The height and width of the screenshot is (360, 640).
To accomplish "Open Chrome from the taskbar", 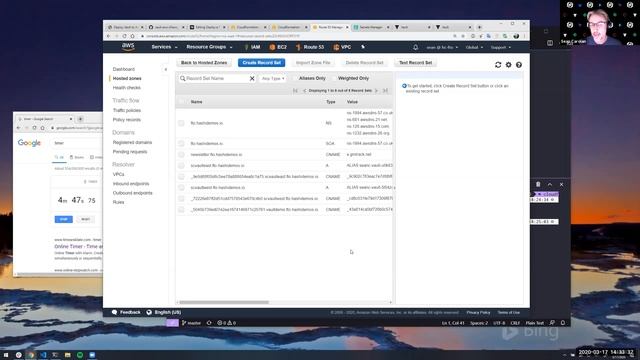I will click(x=31, y=355).
